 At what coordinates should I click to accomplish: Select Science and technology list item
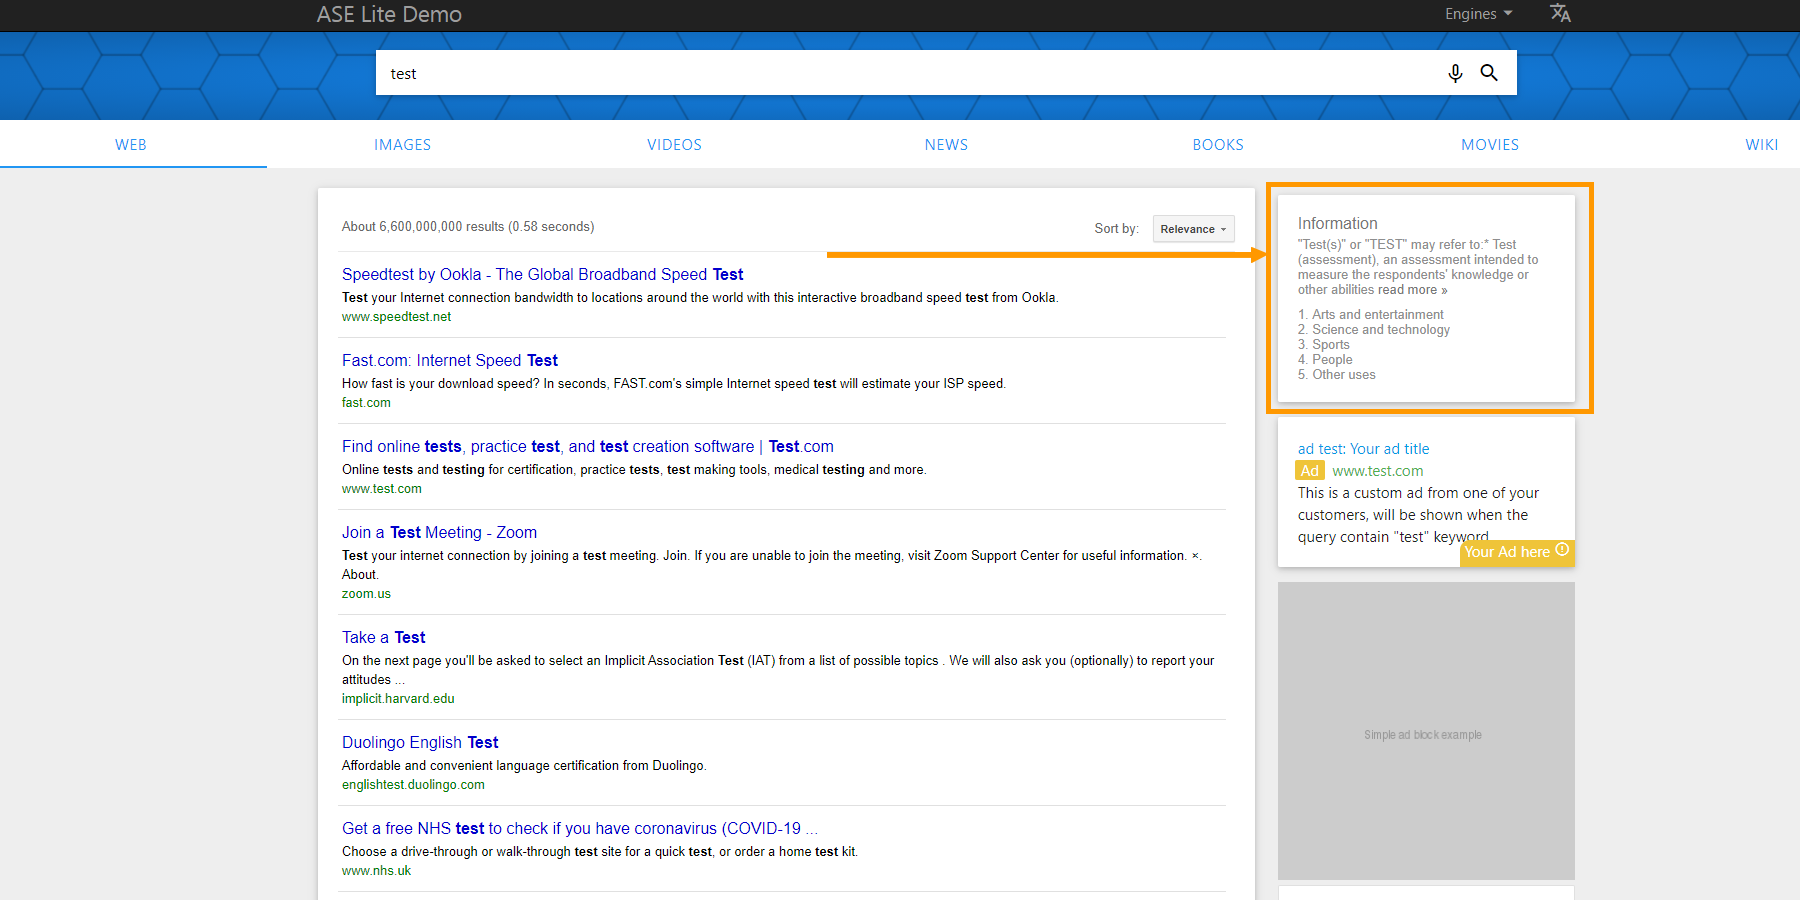point(1381,330)
